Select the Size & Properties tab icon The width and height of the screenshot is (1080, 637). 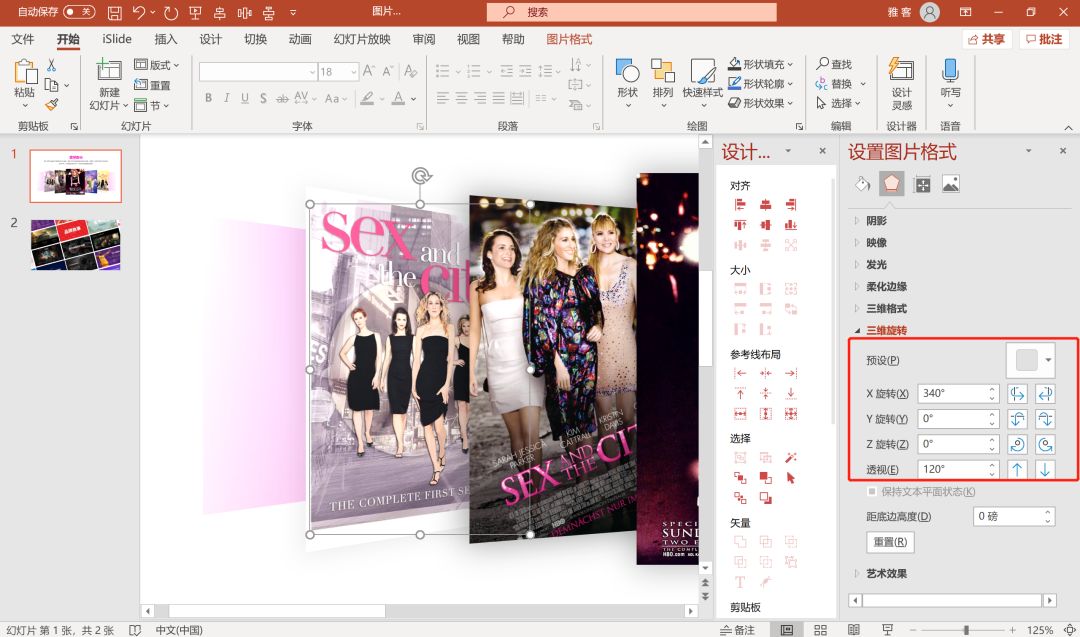click(922, 184)
